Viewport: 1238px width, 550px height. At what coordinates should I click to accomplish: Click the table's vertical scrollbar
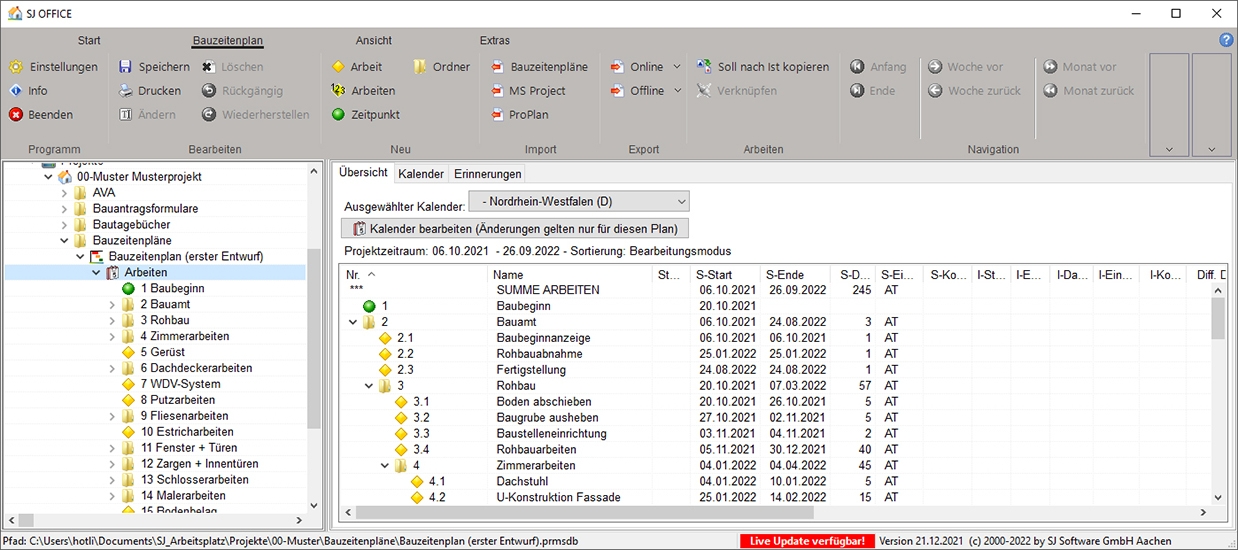coord(1217,392)
